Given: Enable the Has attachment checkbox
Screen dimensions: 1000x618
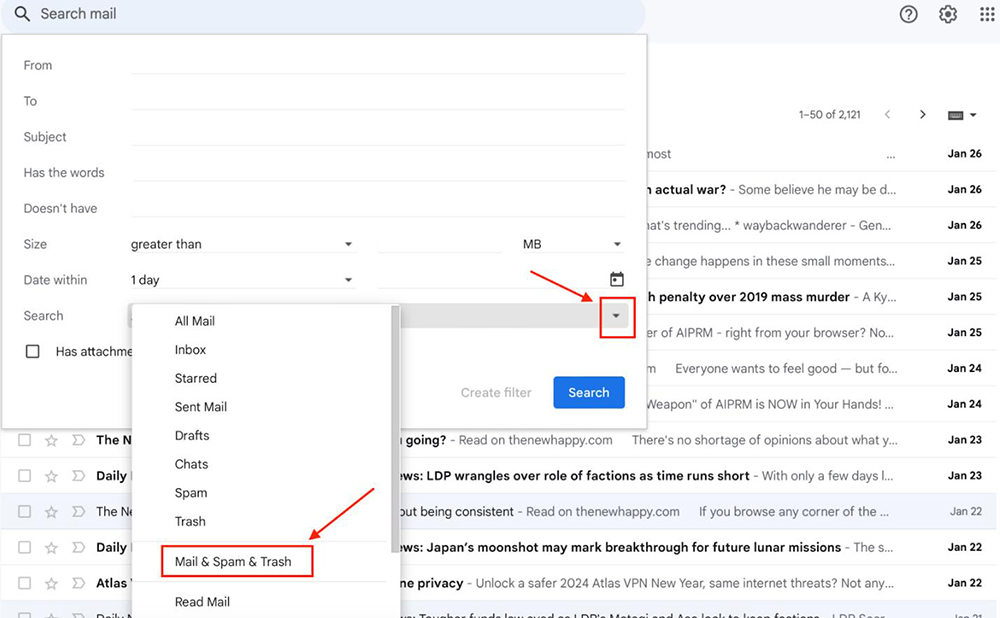Looking at the screenshot, I should click(32, 351).
